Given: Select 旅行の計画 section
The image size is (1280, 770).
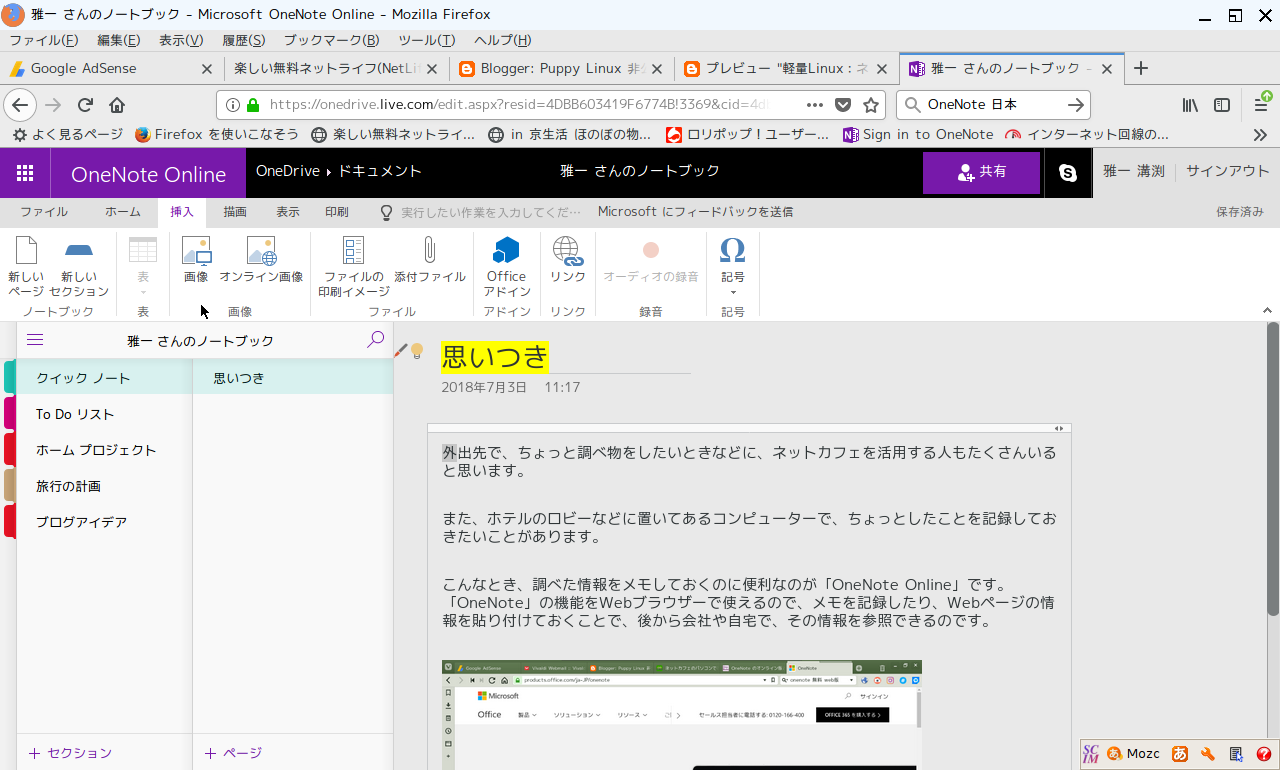Looking at the screenshot, I should [x=104, y=486].
